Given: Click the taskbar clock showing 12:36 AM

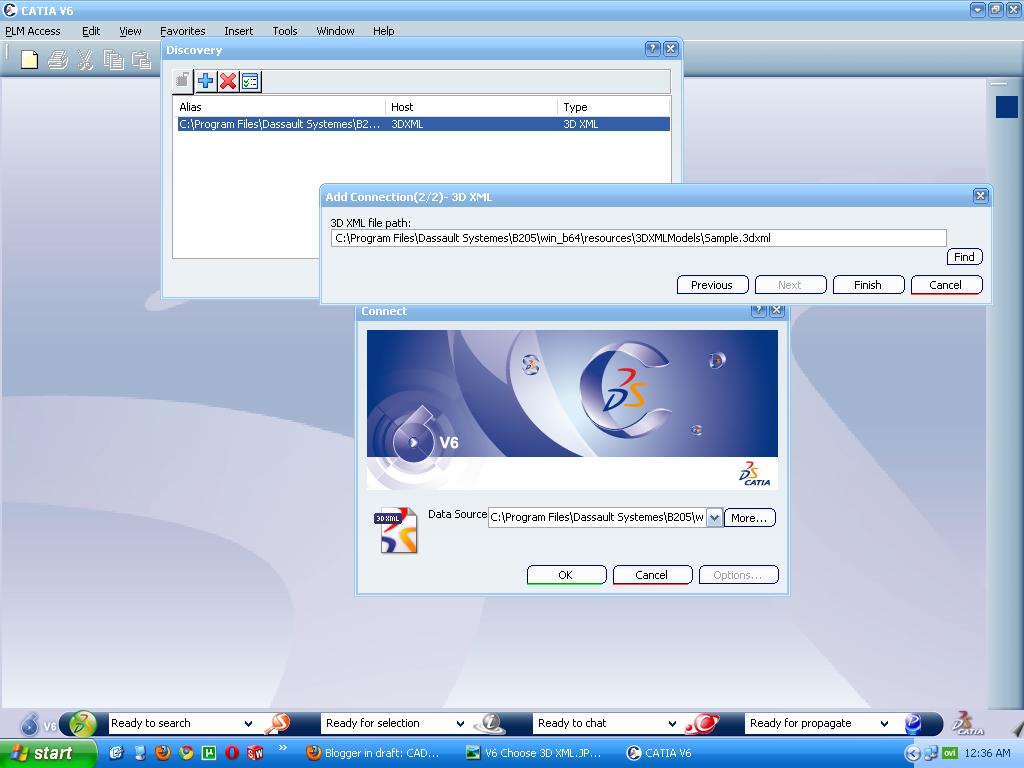Looking at the screenshot, I should pyautogui.click(x=987, y=753).
